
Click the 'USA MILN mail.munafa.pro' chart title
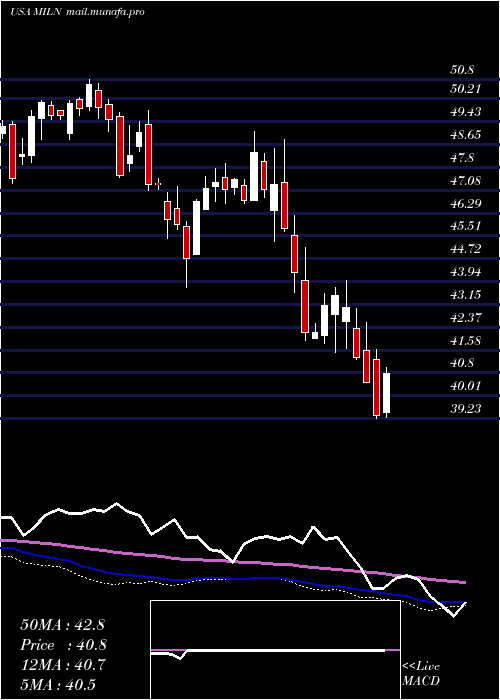click(x=77, y=12)
